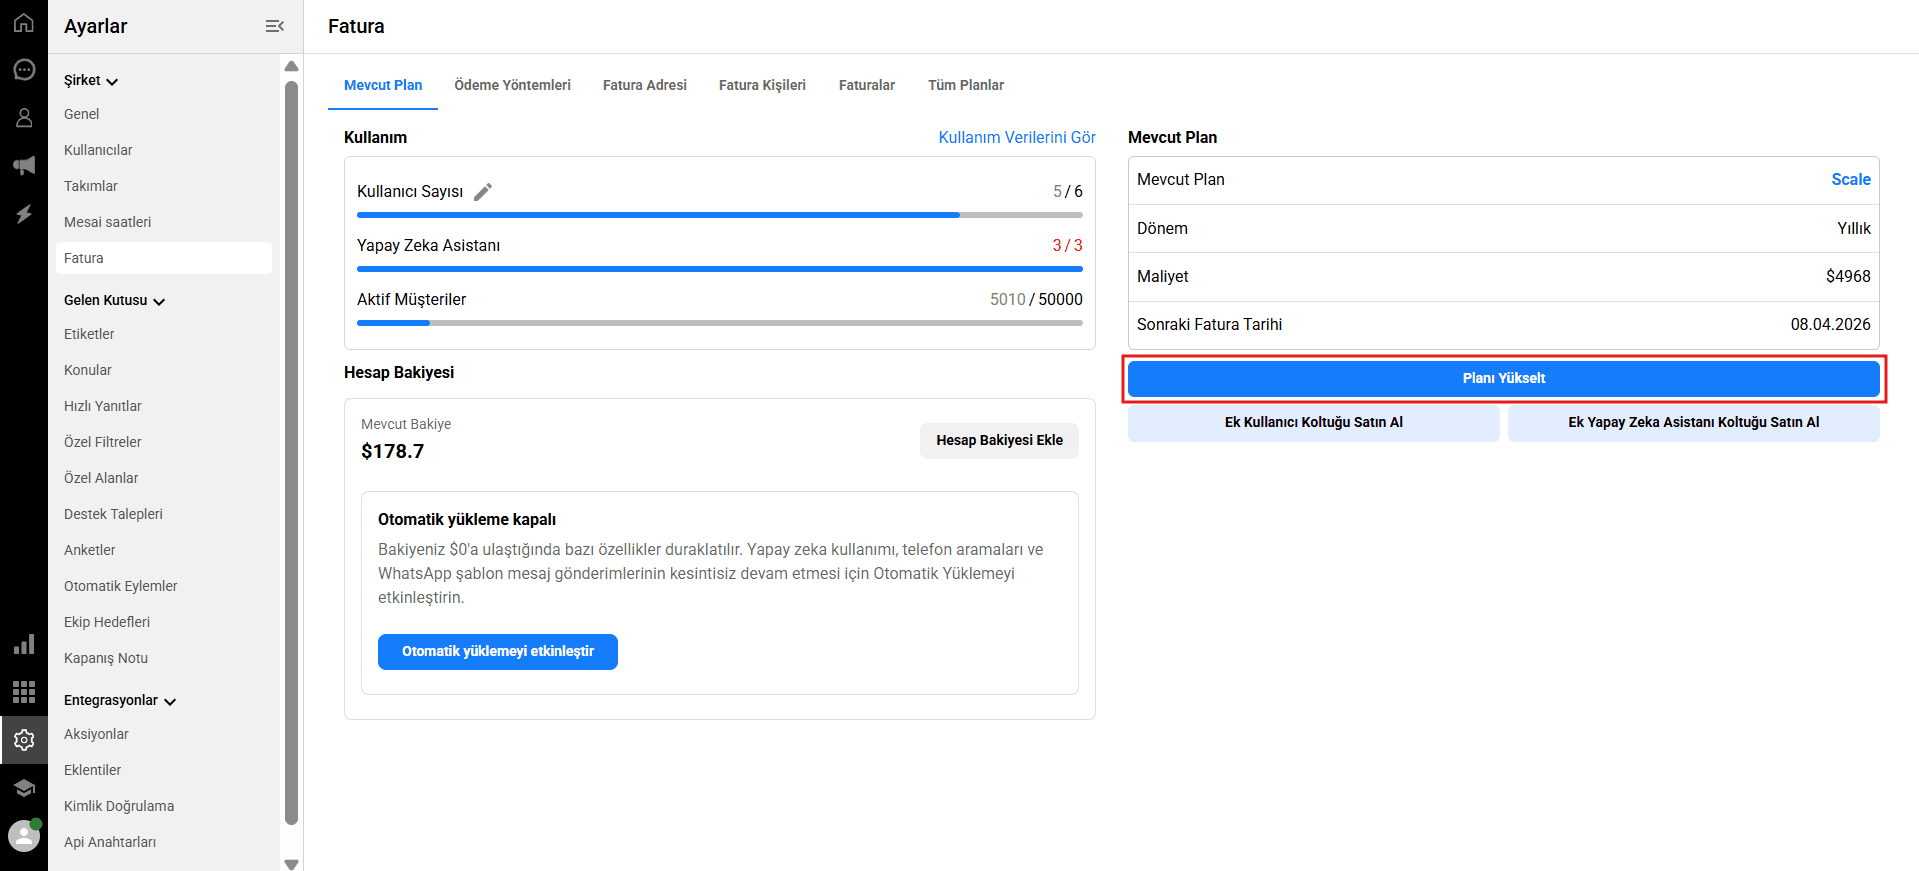1919x871 pixels.
Task: Collapse the Gelen Kutusu section
Action: (114, 300)
